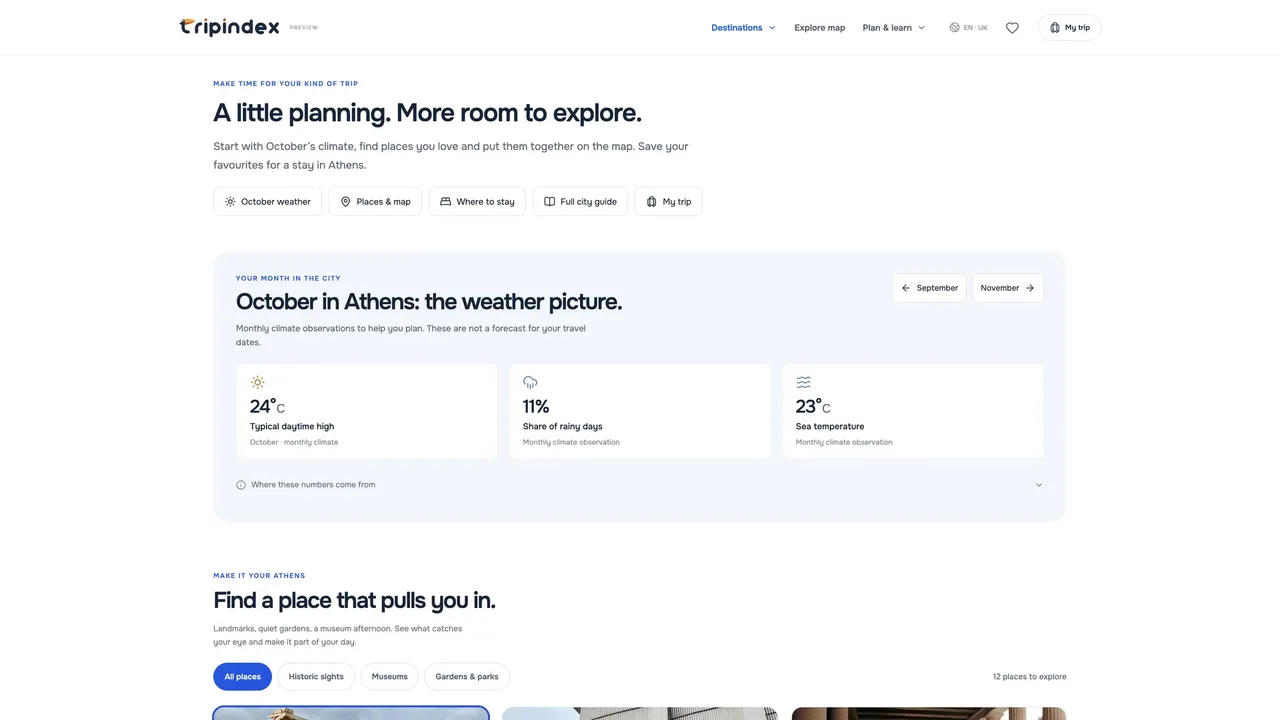Open the saved favourites heart icon
This screenshot has height=720, width=1280.
point(1012,28)
